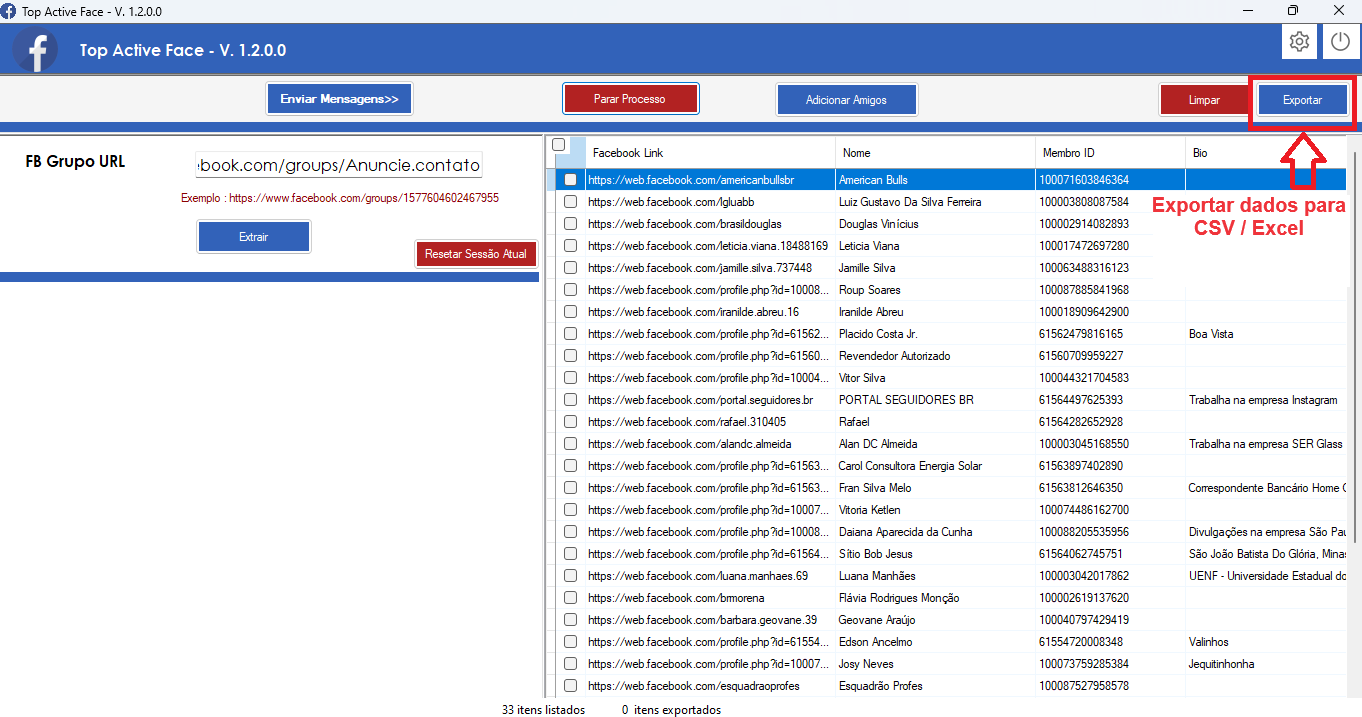
Task: Select link web.facebook.com/lgluabb
Action: (671, 202)
